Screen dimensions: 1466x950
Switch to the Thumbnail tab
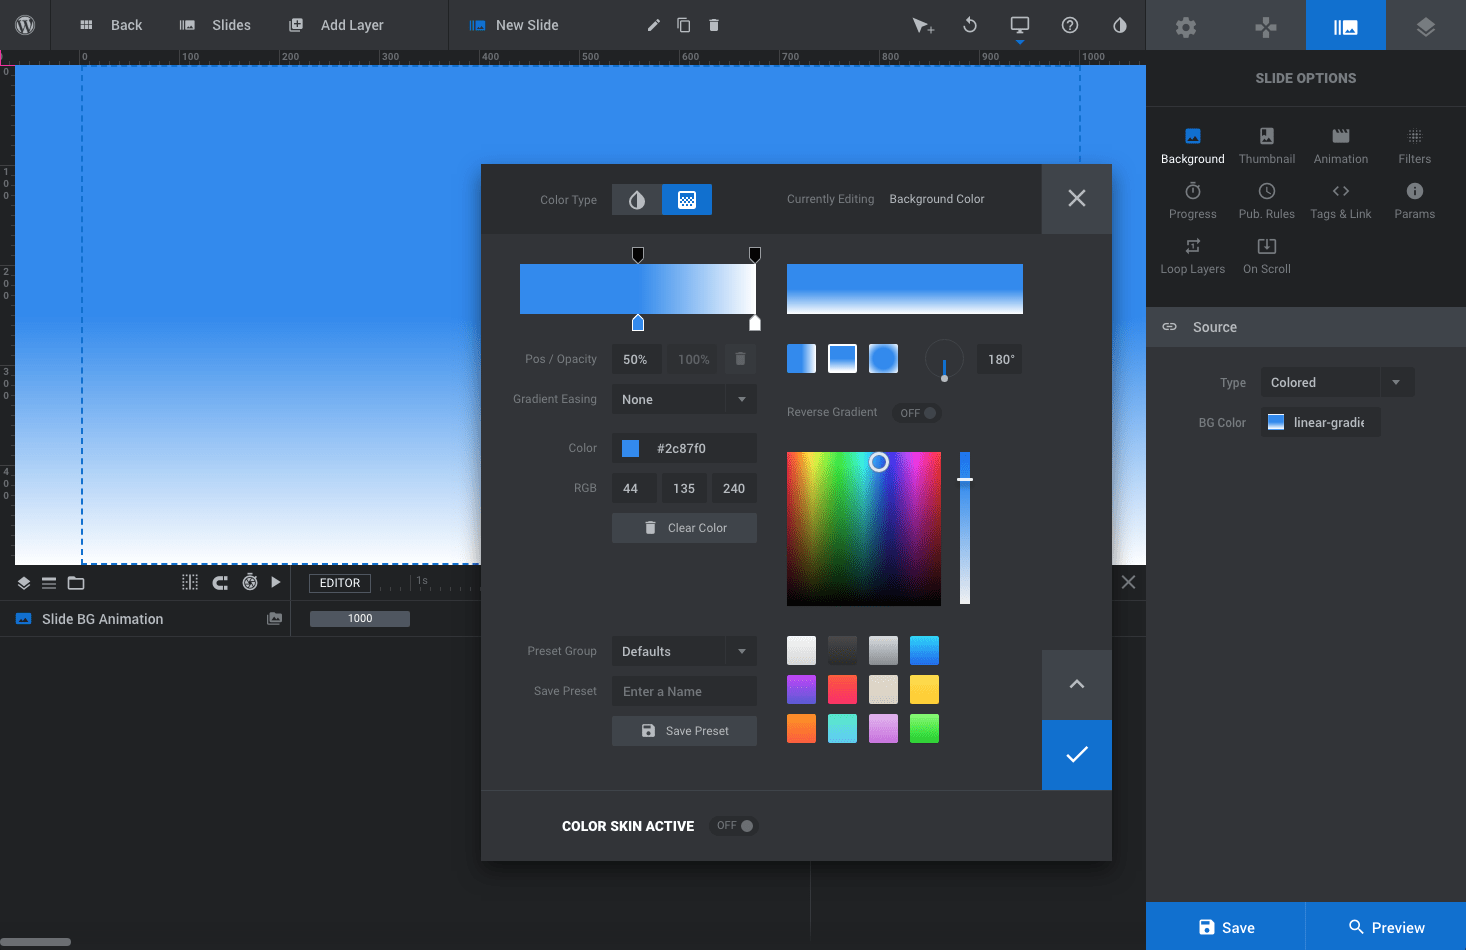pyautogui.click(x=1266, y=145)
